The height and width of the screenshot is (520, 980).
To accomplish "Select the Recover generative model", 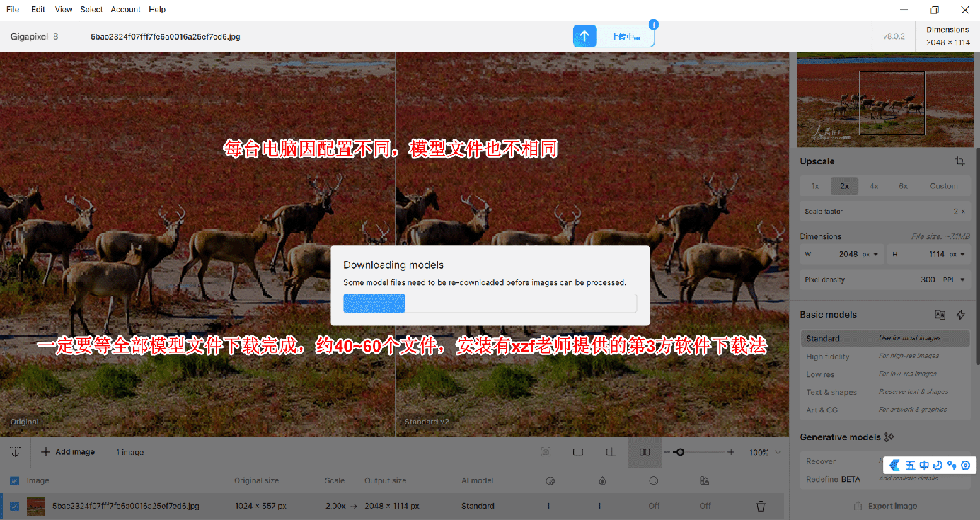I will pyautogui.click(x=842, y=461).
